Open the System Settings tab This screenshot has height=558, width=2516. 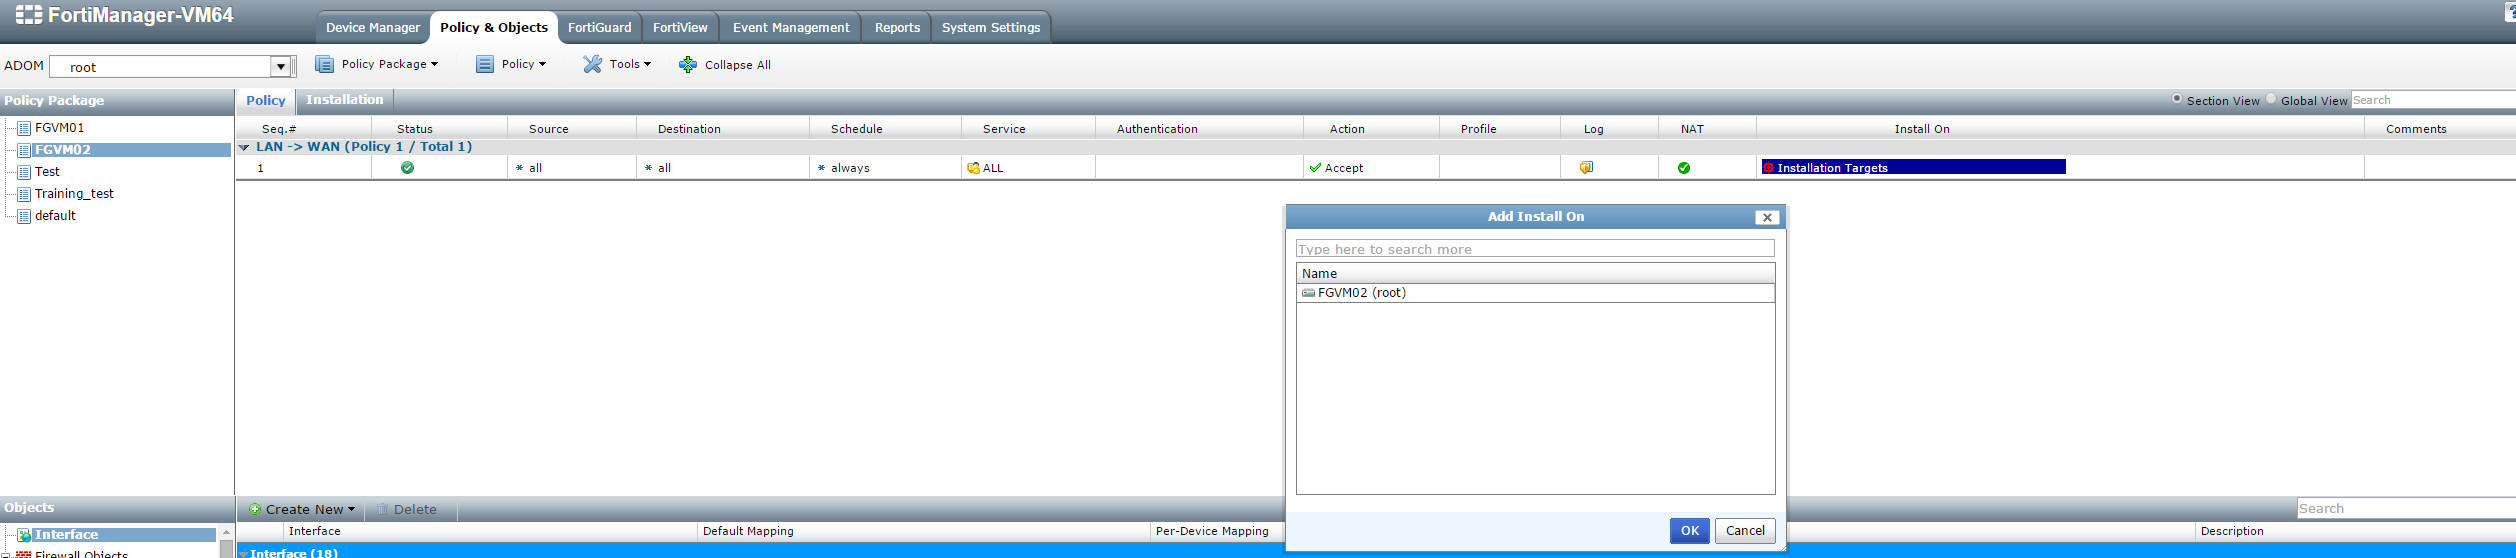(x=991, y=28)
